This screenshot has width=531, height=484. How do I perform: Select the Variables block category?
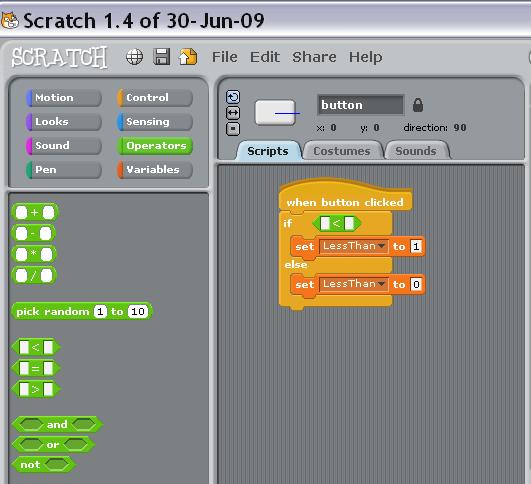tap(155, 170)
